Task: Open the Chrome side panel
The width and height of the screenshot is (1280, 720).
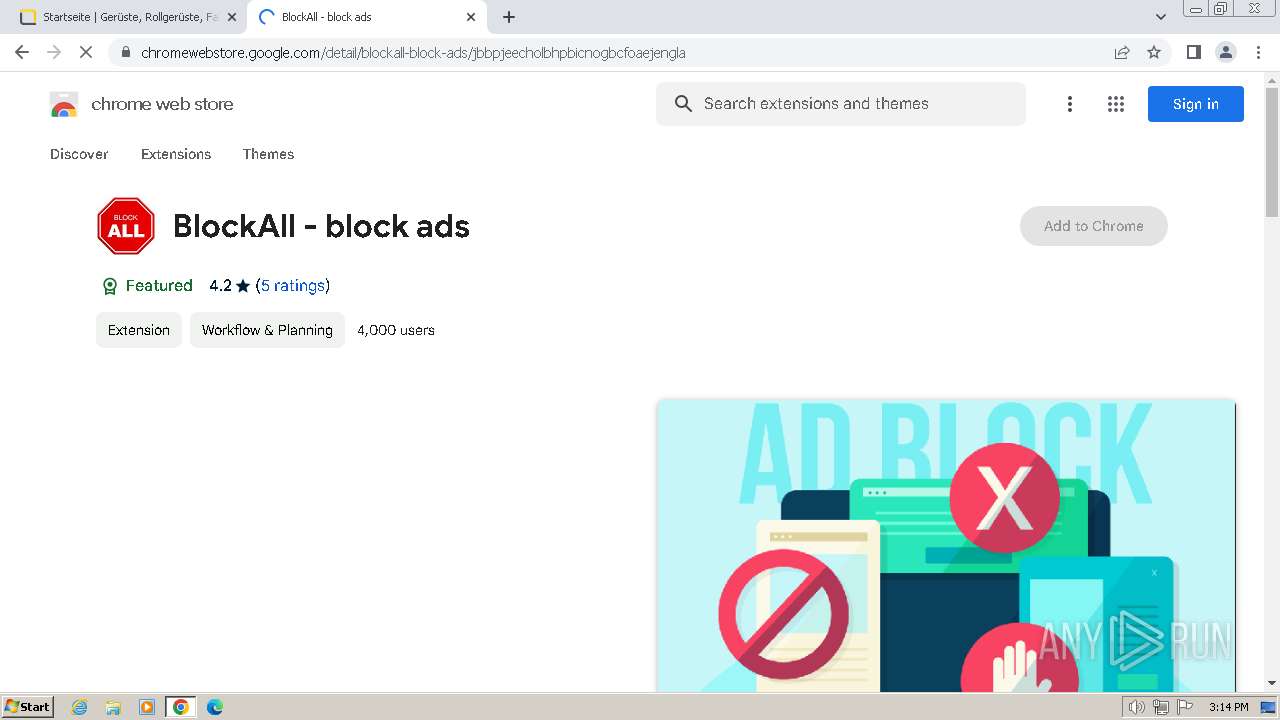Action: (1193, 52)
